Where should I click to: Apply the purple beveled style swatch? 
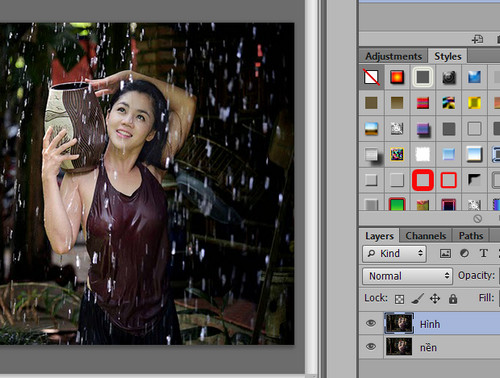423,129
